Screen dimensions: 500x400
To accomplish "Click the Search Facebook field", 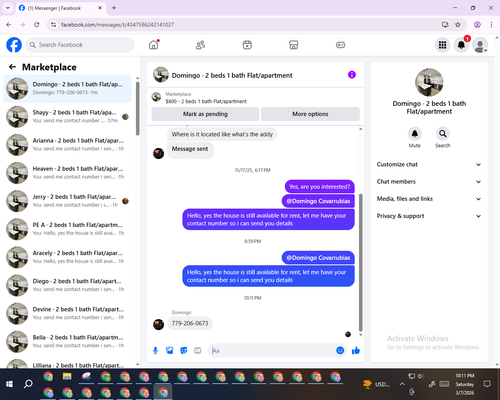I will 80,45.
